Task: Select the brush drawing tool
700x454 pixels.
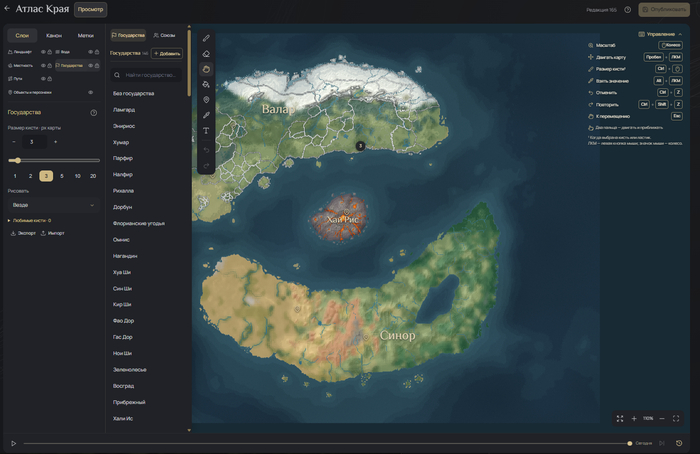Action: (x=206, y=38)
